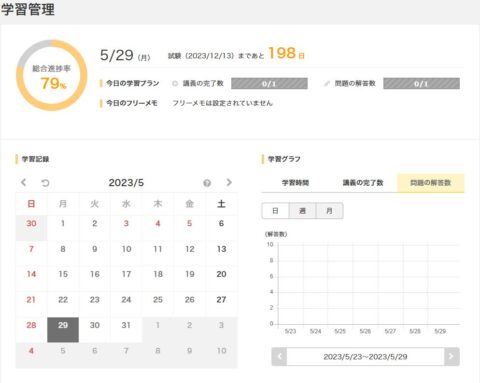Select the 週 weekly view button
This screenshot has width=480, height=383.
click(x=302, y=211)
